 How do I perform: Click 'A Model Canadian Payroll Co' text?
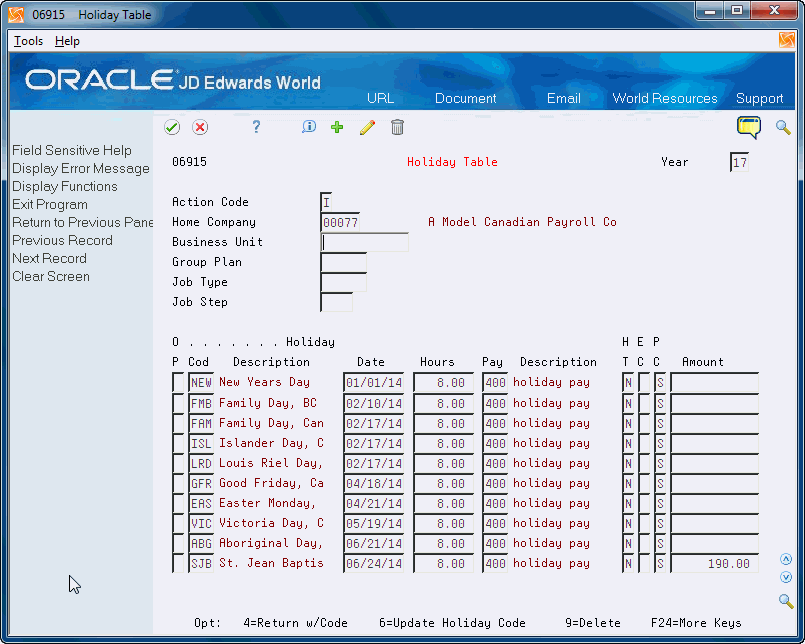[x=522, y=222]
